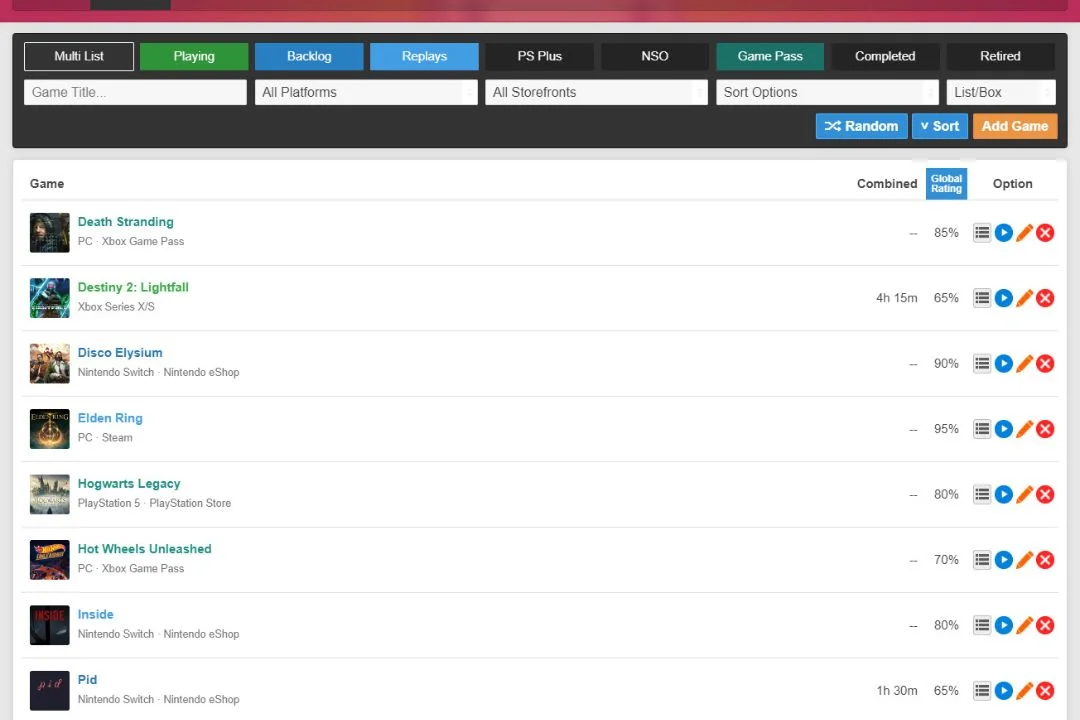Click the Random button
Image resolution: width=1080 pixels, height=720 pixels.
tap(862, 126)
